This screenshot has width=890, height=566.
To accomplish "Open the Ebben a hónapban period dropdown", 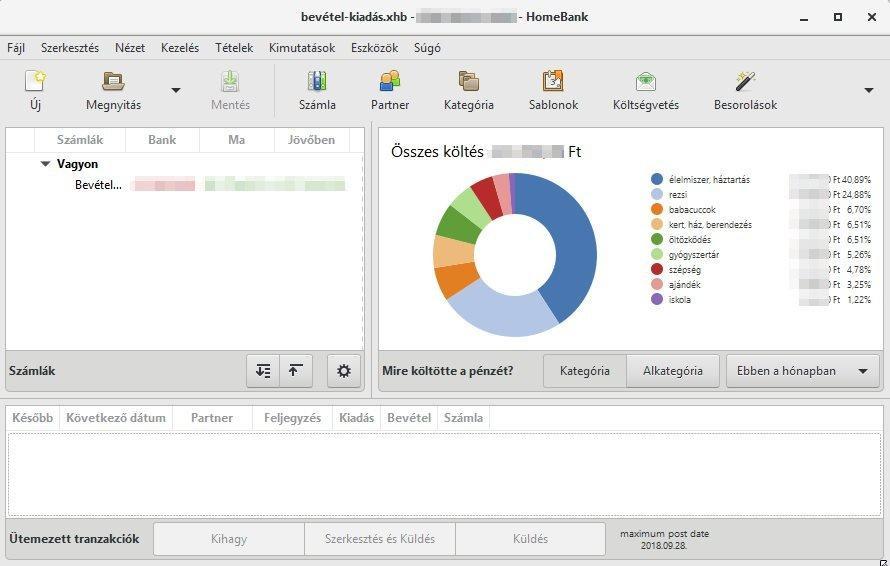I will pyautogui.click(x=803, y=371).
